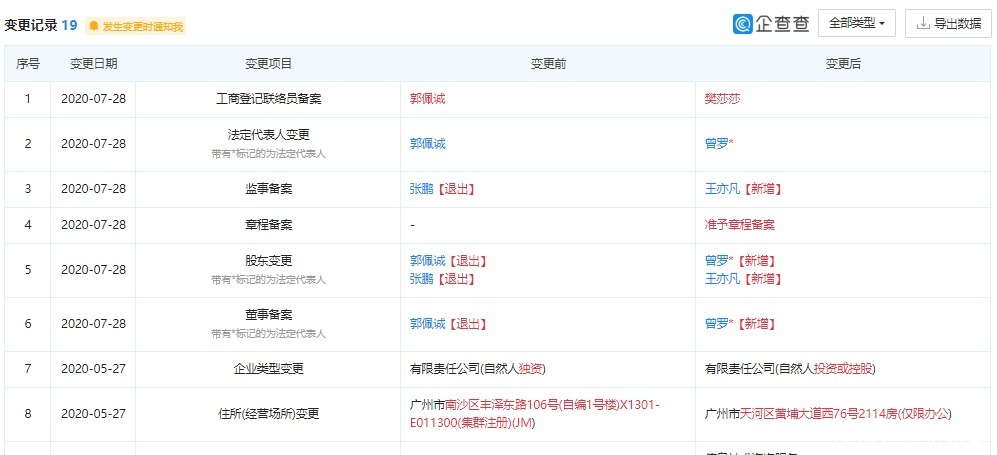
Task: Click 发生变更时通知我 button
Action: click(135, 26)
